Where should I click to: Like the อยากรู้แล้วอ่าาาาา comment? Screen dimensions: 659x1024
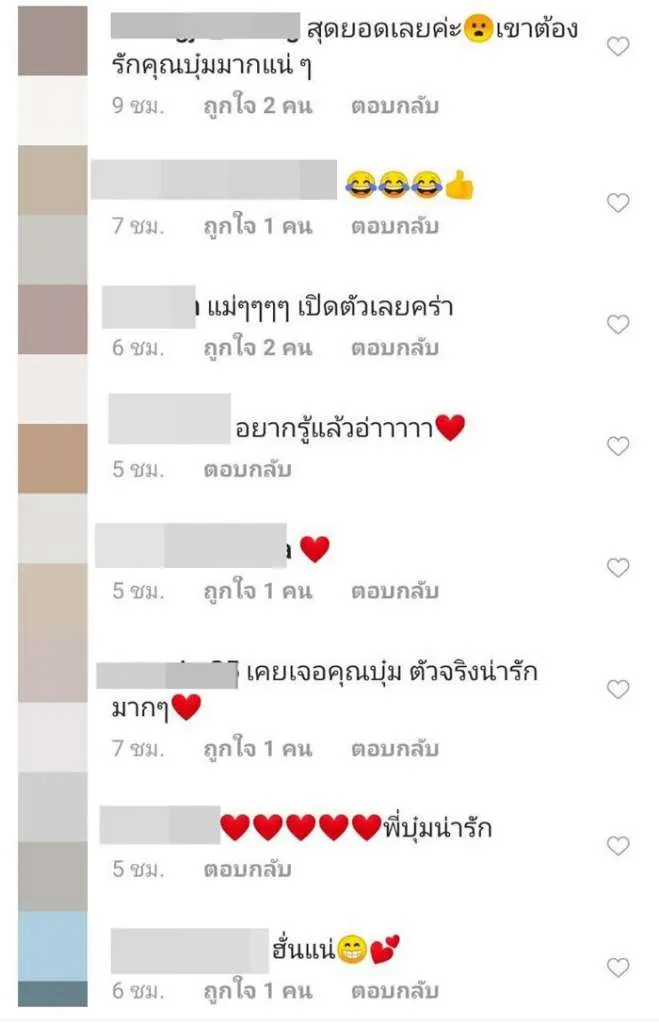(617, 445)
